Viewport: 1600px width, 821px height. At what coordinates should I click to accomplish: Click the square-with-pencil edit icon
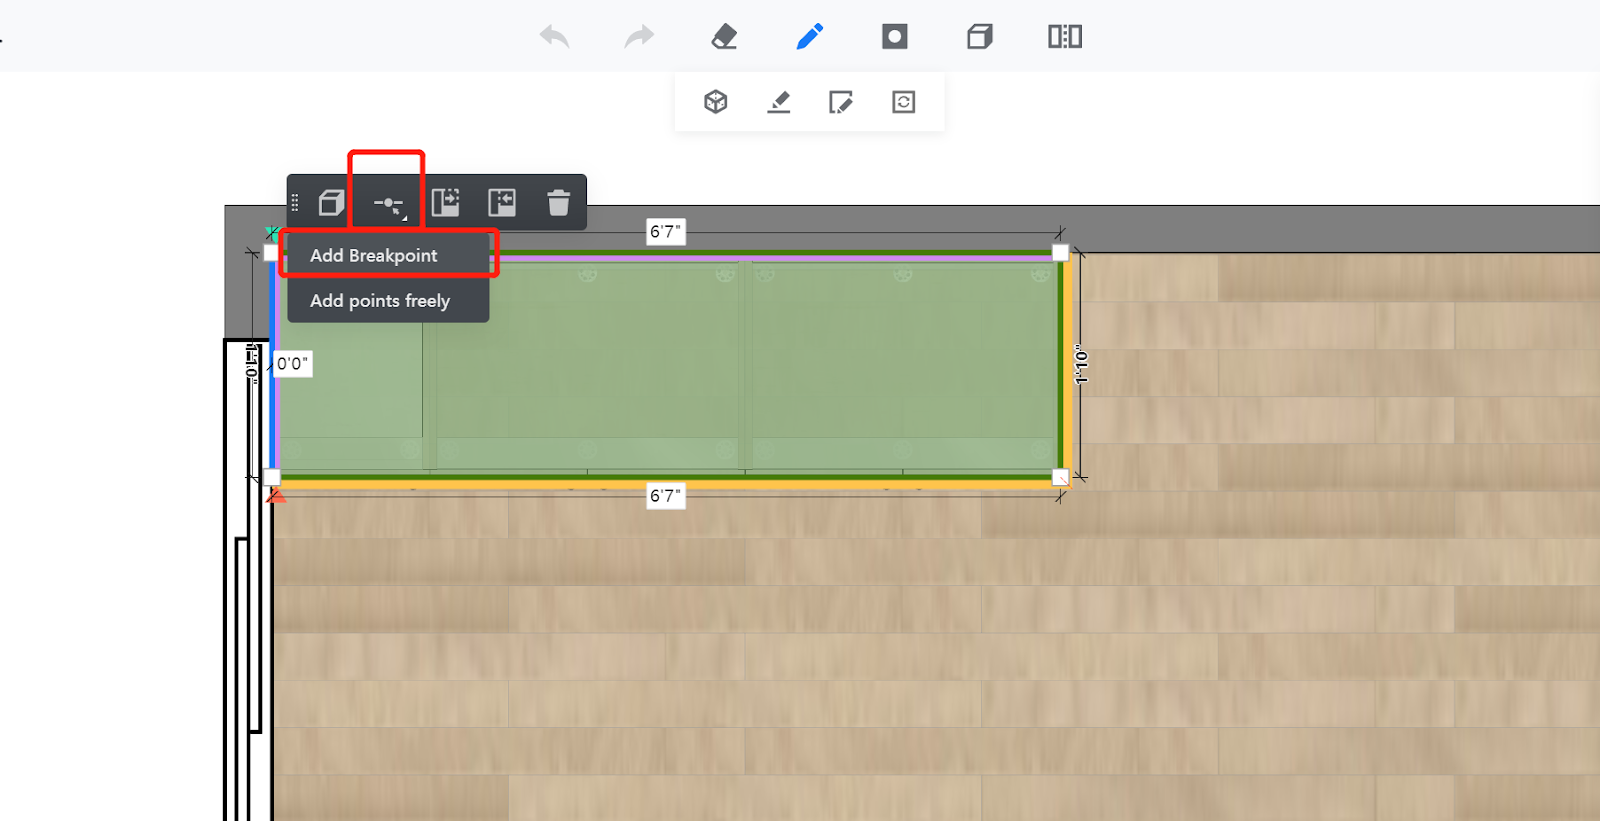[x=841, y=102]
